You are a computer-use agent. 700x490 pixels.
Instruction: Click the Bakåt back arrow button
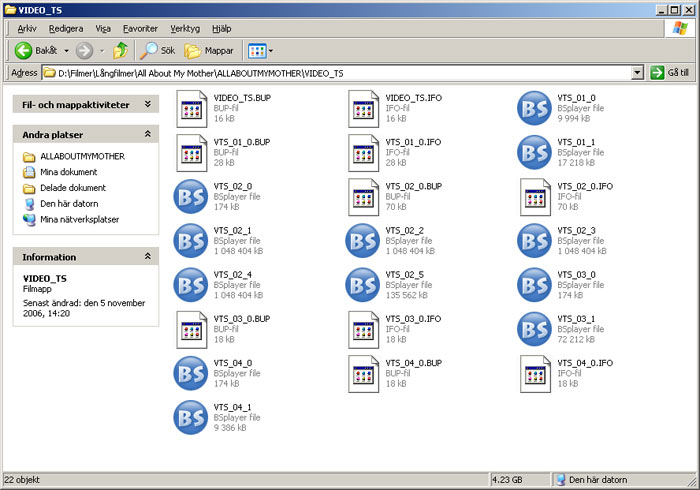pos(24,50)
